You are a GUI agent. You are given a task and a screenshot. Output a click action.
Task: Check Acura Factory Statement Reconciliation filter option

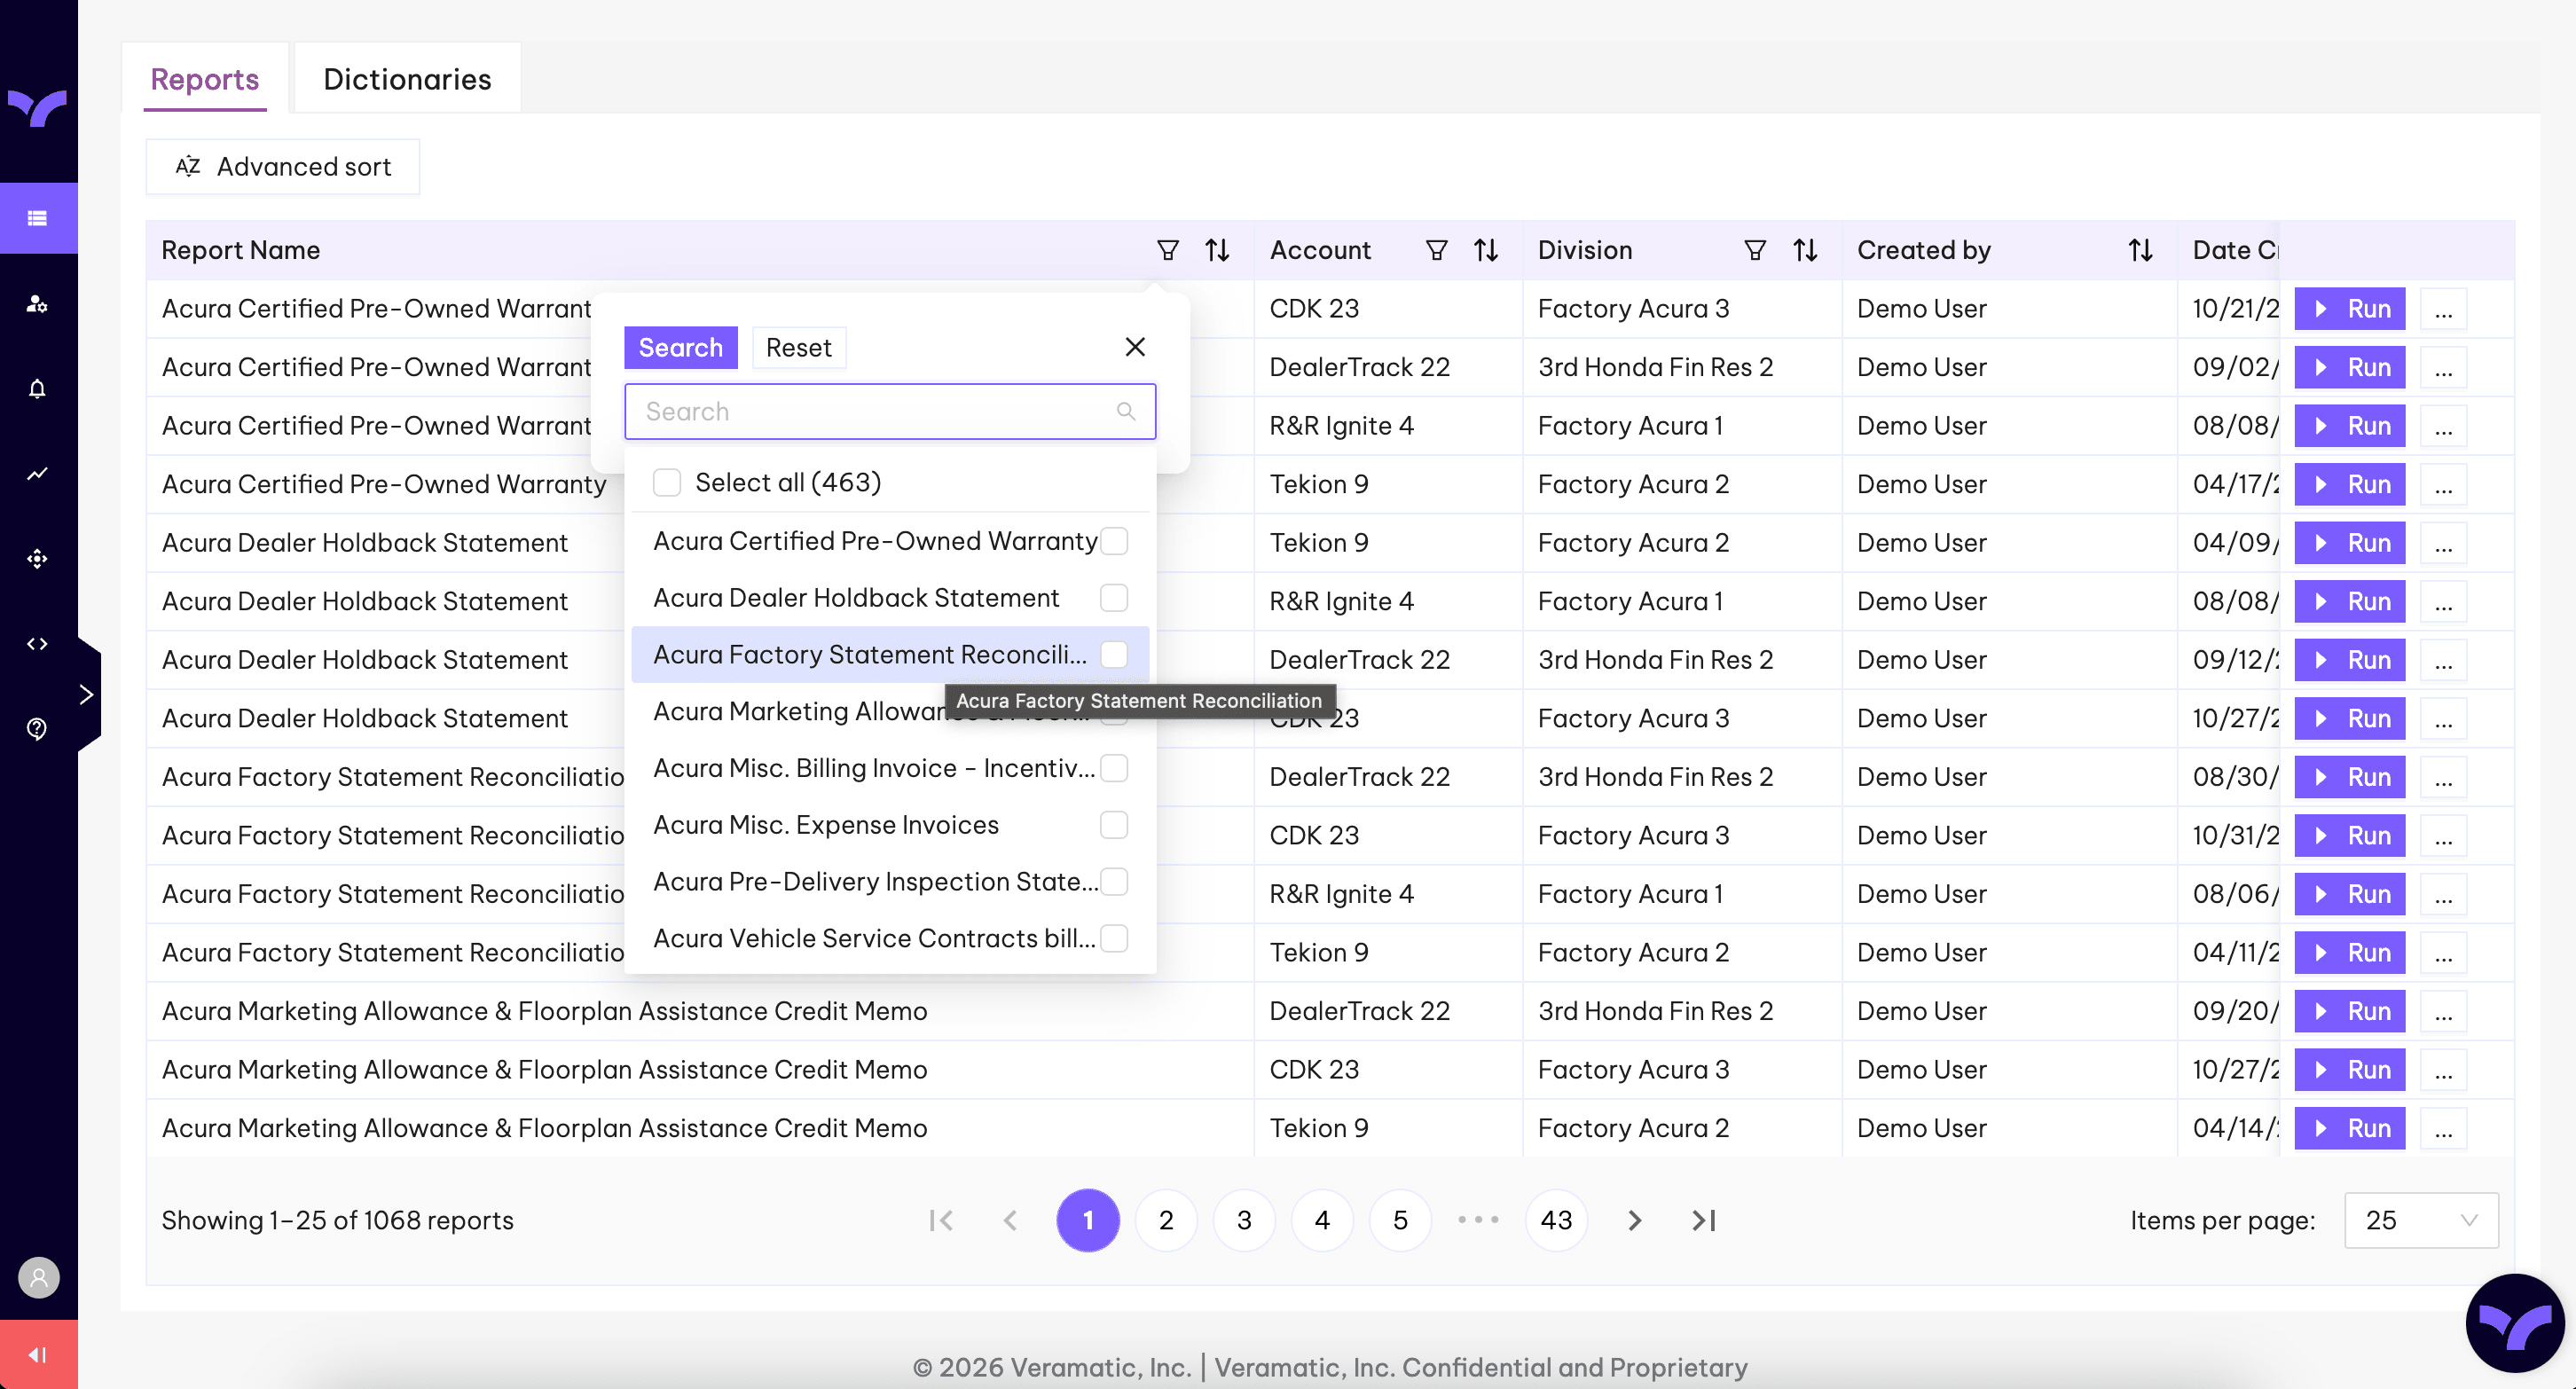click(1114, 654)
